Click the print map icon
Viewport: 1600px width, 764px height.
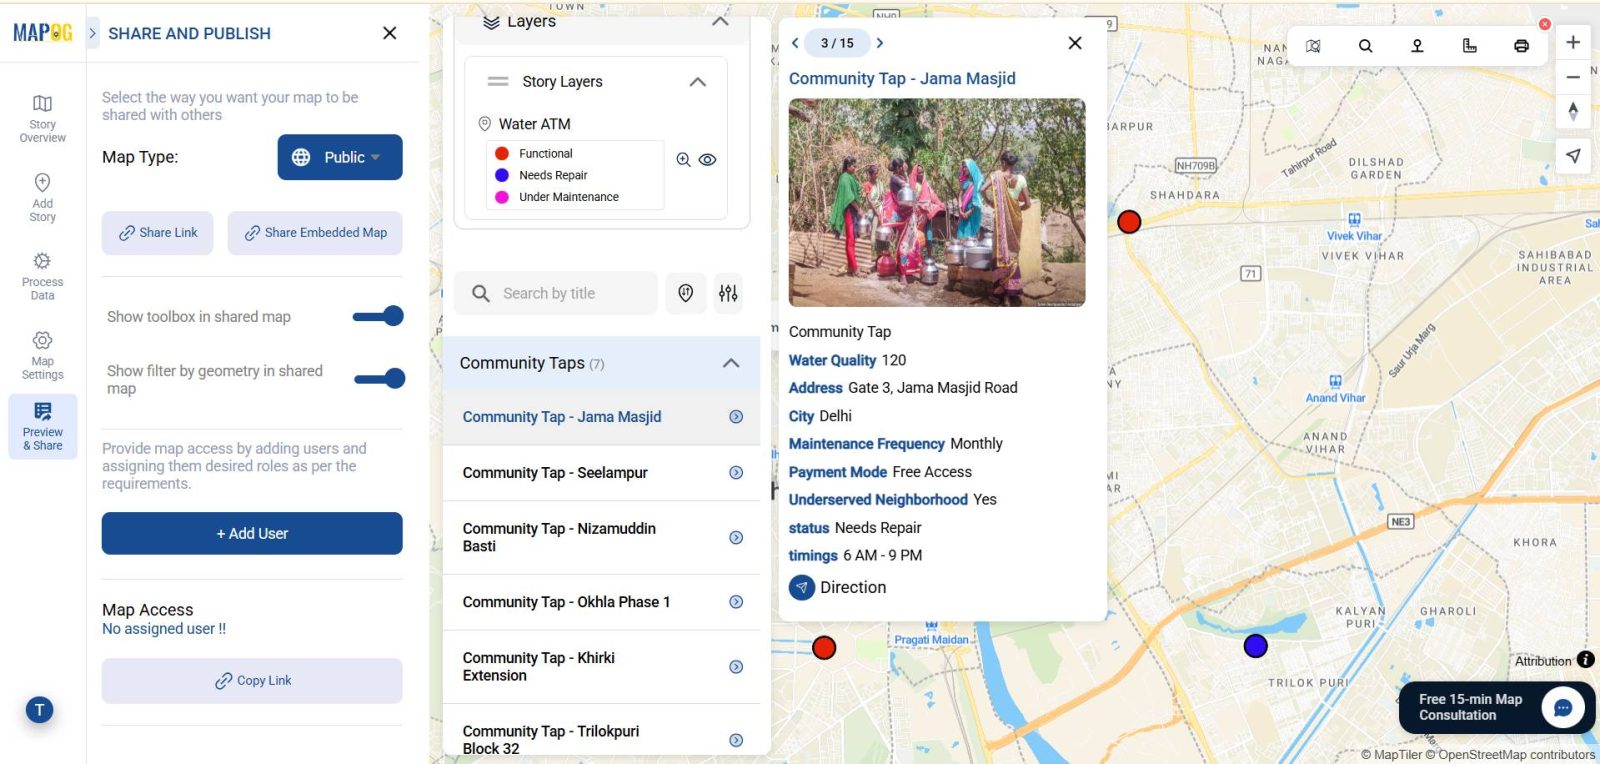[1521, 46]
